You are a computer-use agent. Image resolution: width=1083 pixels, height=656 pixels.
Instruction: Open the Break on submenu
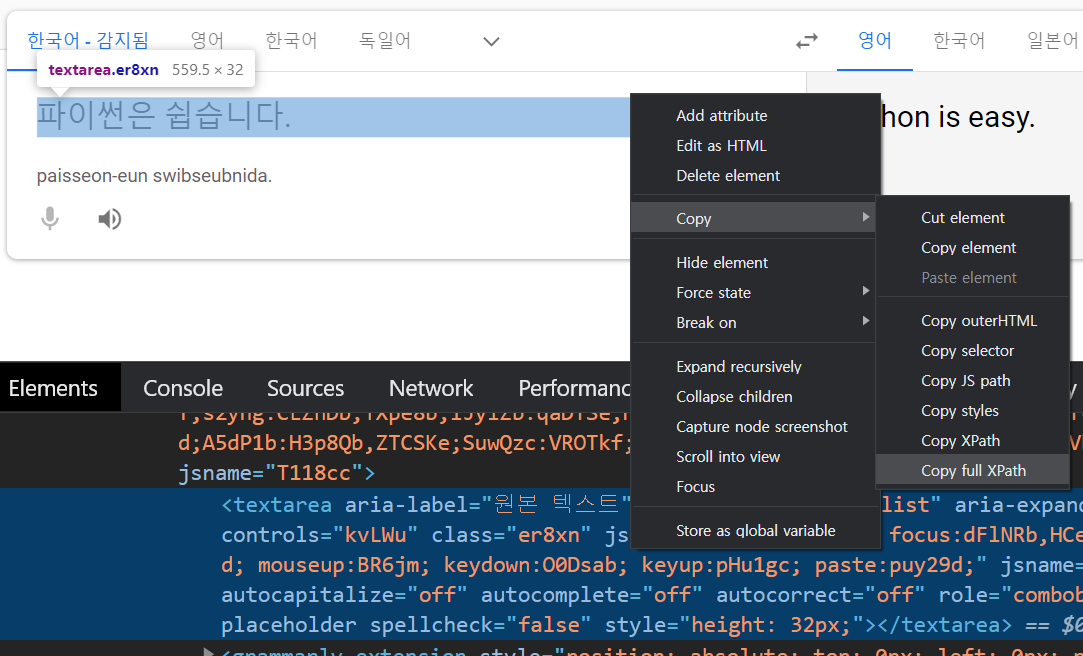pos(753,322)
